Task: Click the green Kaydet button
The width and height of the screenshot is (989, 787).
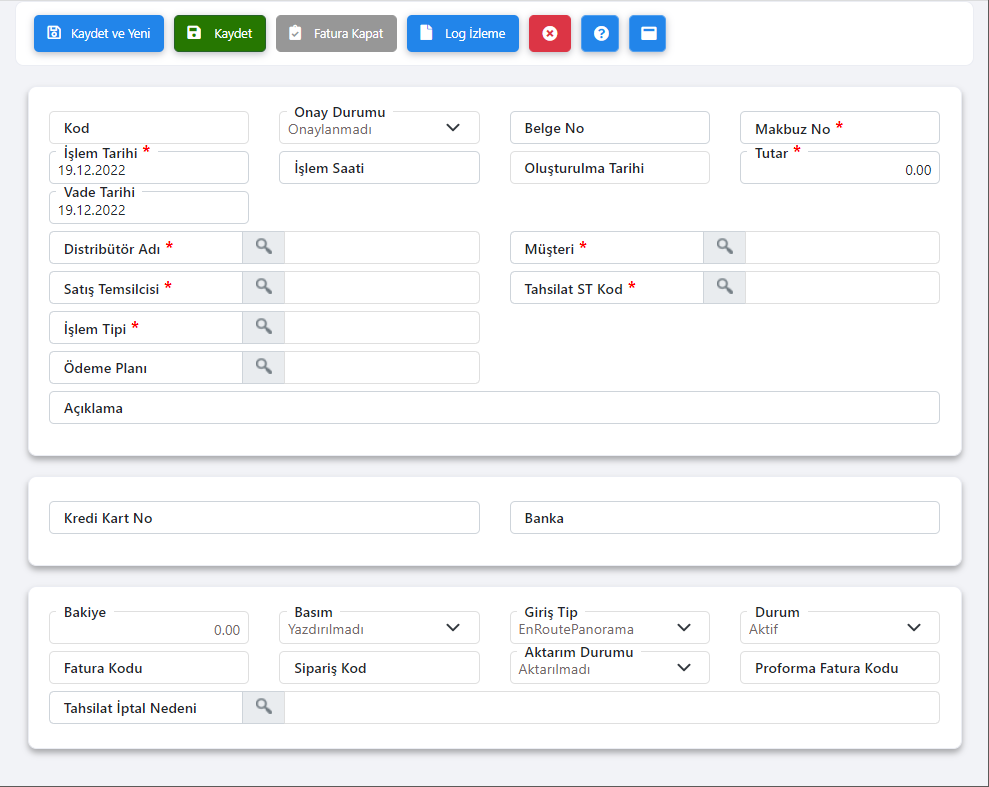Action: tap(220, 33)
